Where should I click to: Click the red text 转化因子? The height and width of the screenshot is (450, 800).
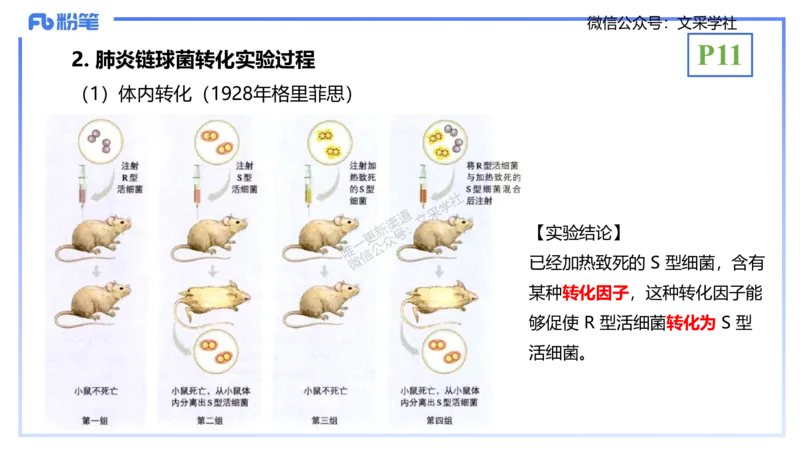click(595, 293)
